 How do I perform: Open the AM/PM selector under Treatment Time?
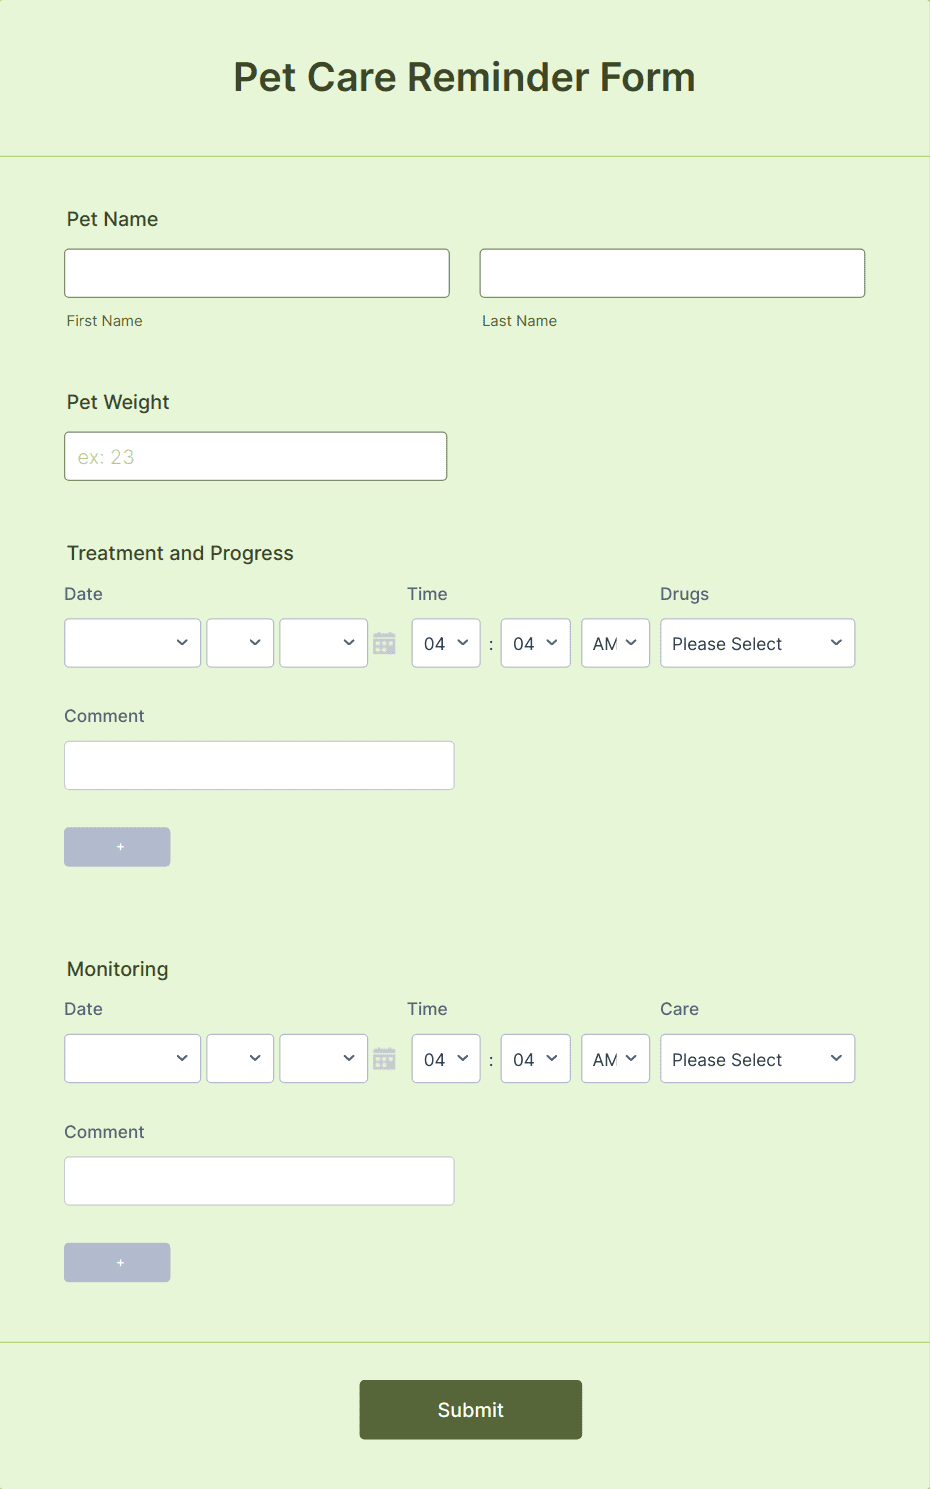tap(615, 643)
